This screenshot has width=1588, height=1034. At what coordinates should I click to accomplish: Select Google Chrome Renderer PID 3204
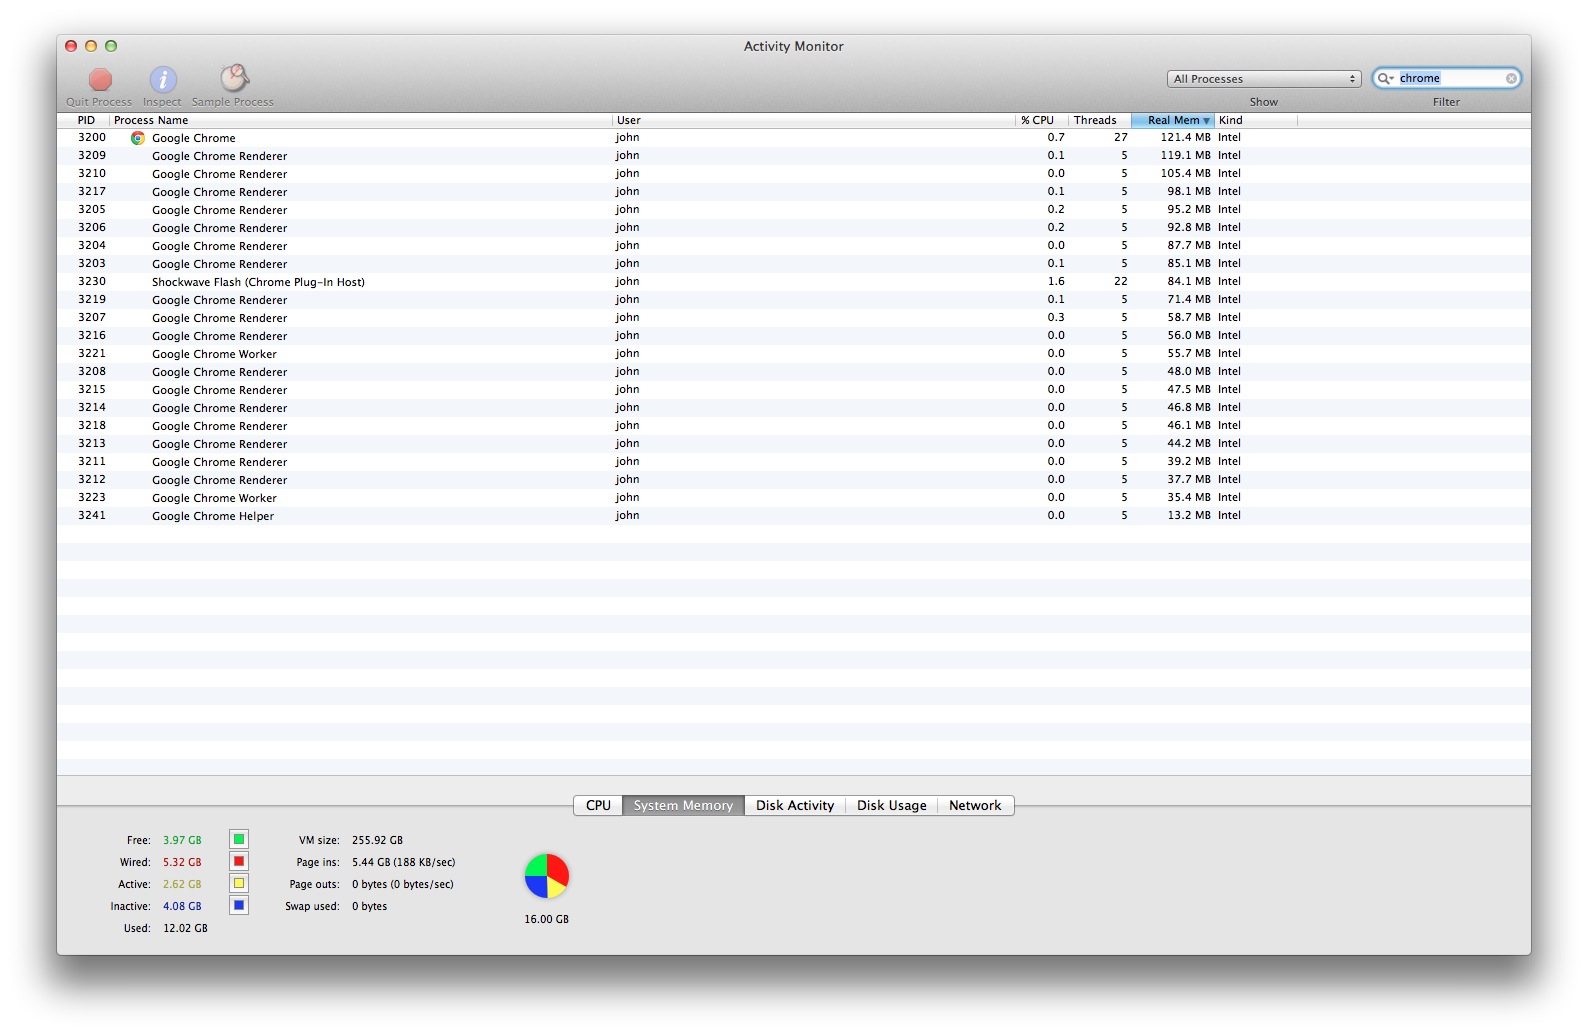click(793, 246)
